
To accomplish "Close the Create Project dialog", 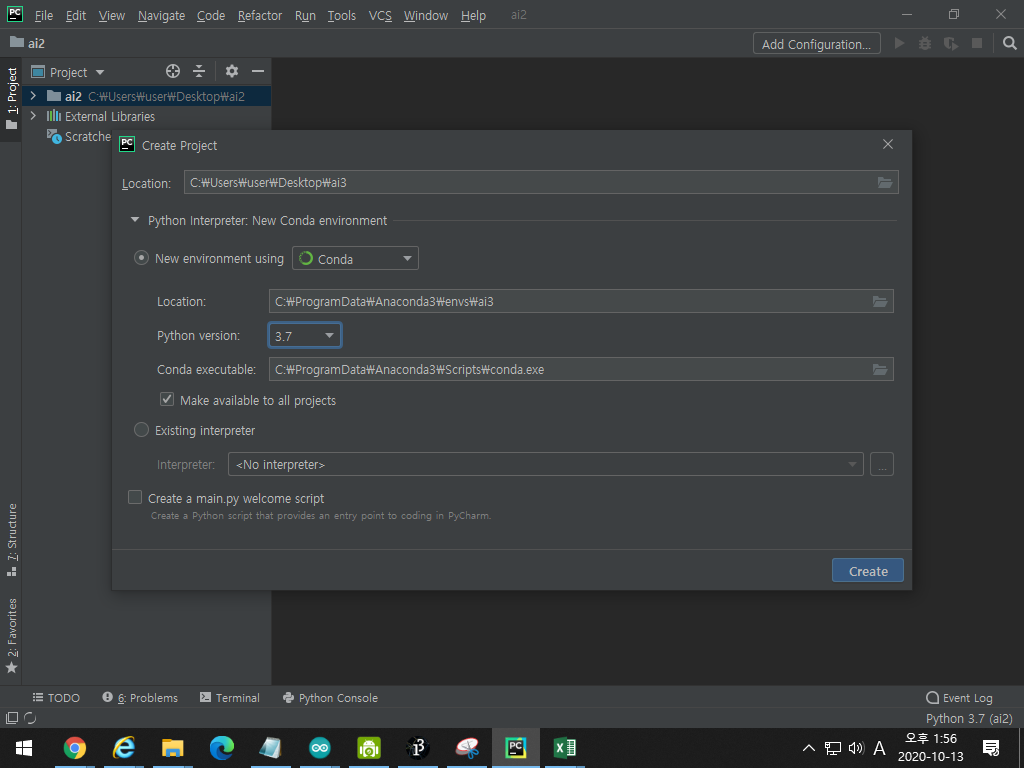I will (888, 144).
